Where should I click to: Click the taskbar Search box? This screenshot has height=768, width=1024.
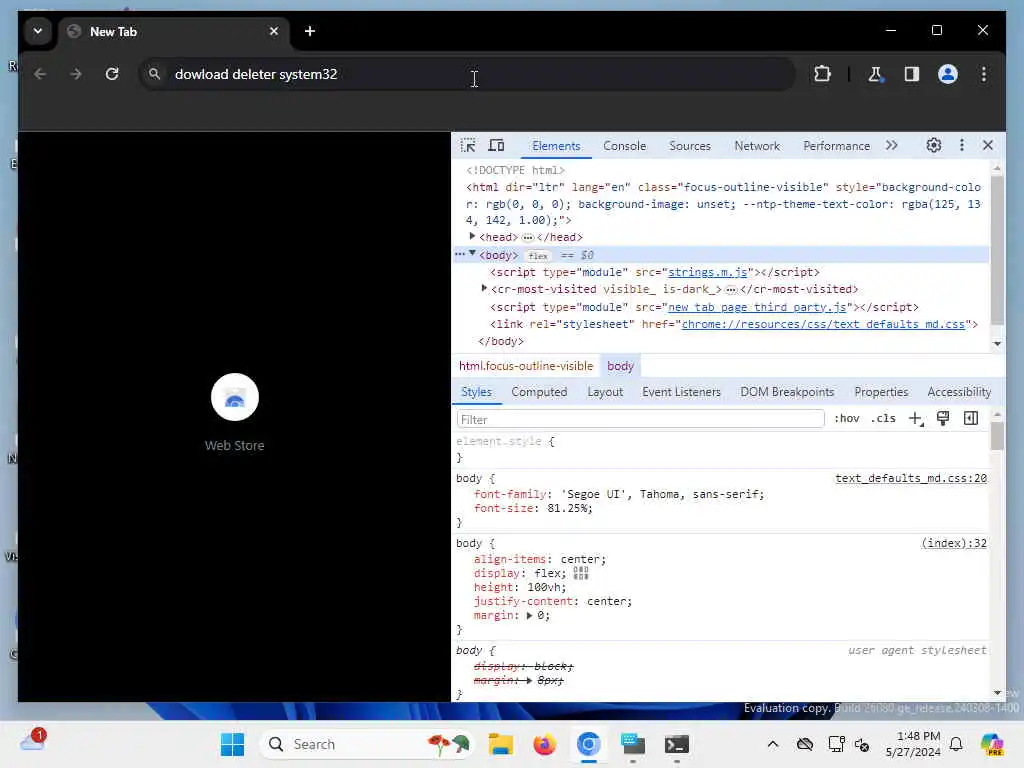[x=368, y=744]
